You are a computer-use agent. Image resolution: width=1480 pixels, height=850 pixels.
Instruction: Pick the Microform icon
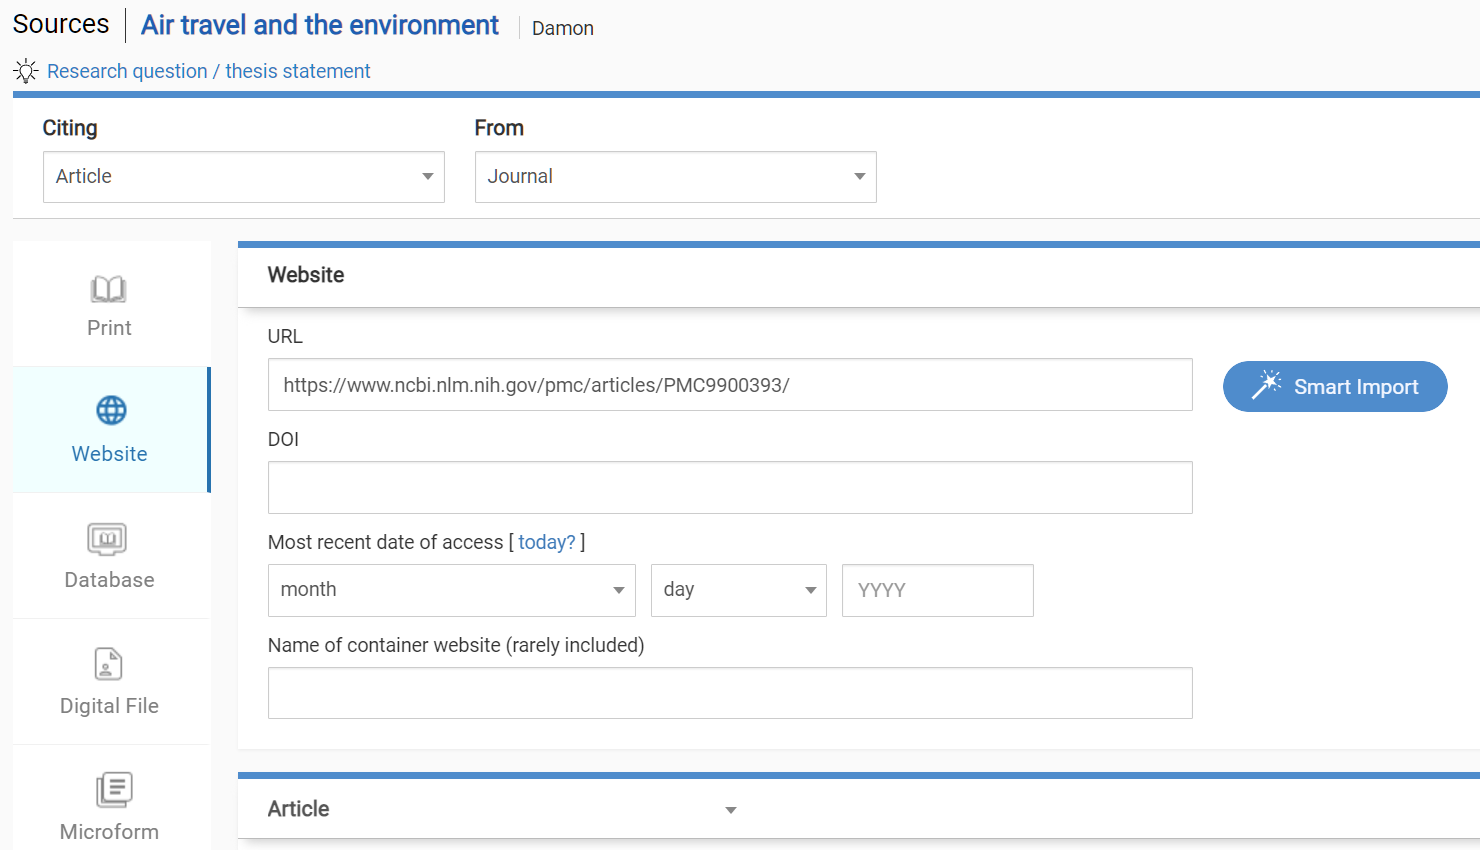click(x=114, y=790)
